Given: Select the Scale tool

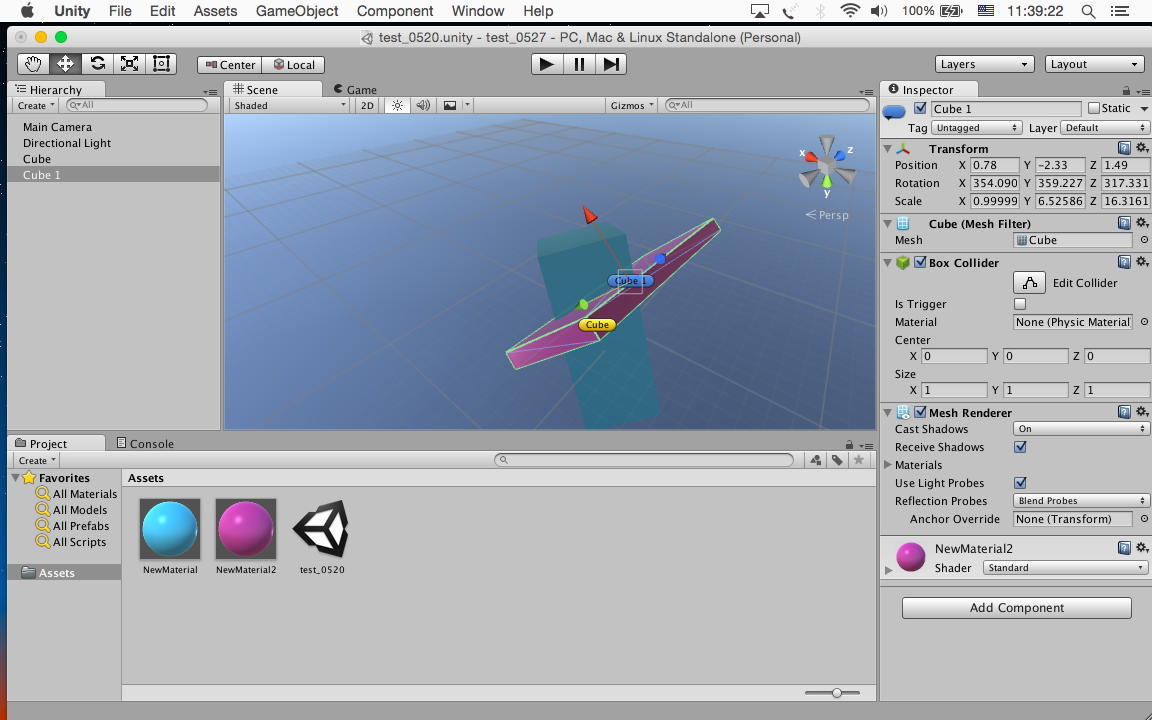Looking at the screenshot, I should click(129, 64).
